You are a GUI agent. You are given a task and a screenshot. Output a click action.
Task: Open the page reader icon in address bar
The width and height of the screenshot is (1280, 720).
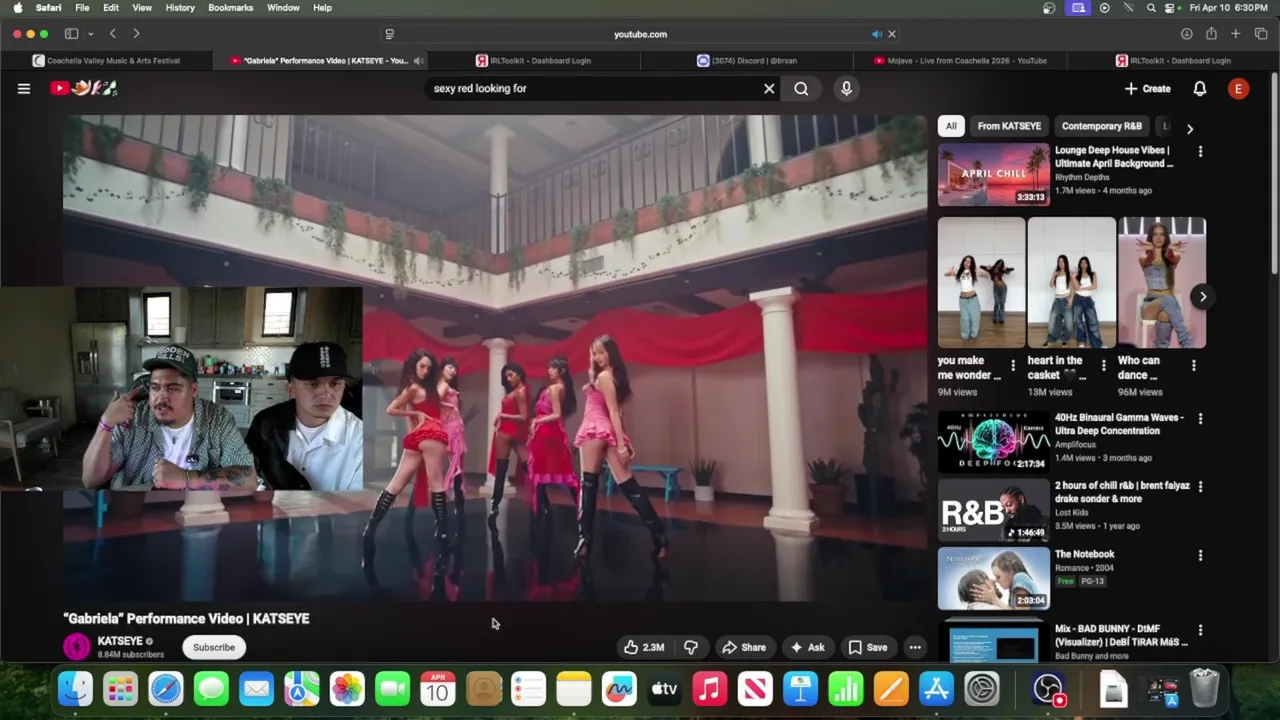coord(389,34)
